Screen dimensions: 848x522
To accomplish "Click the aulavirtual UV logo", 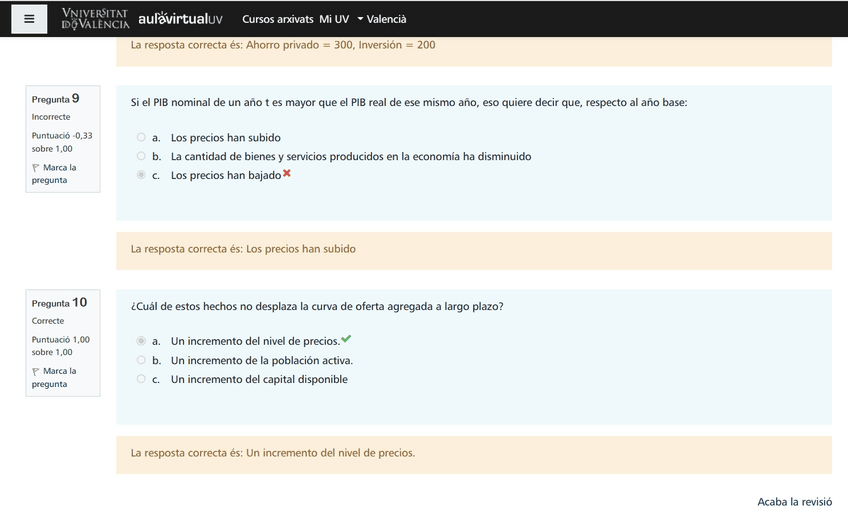I will [x=180, y=19].
